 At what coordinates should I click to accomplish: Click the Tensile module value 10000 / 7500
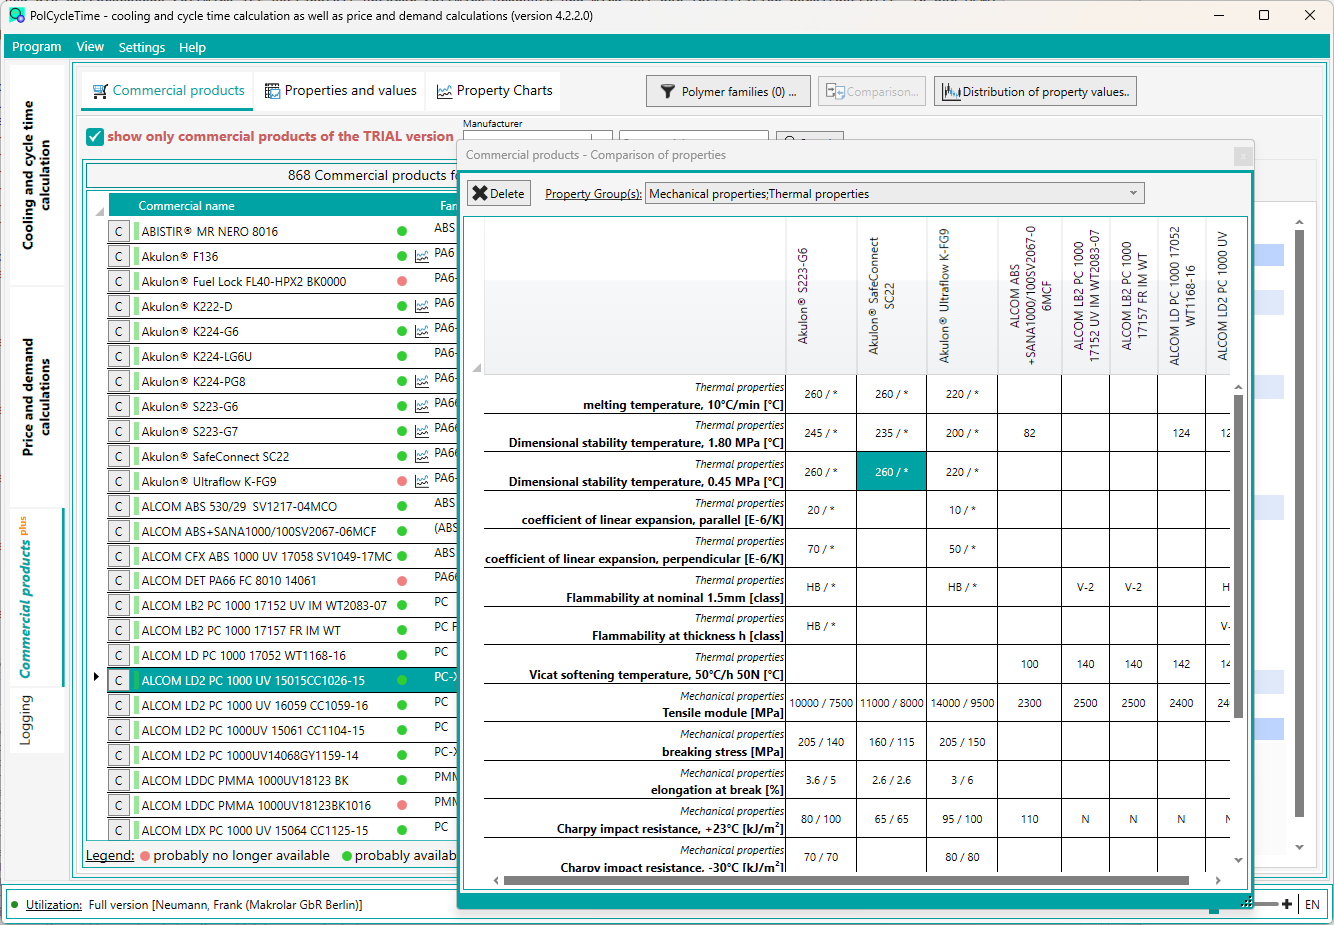point(821,703)
